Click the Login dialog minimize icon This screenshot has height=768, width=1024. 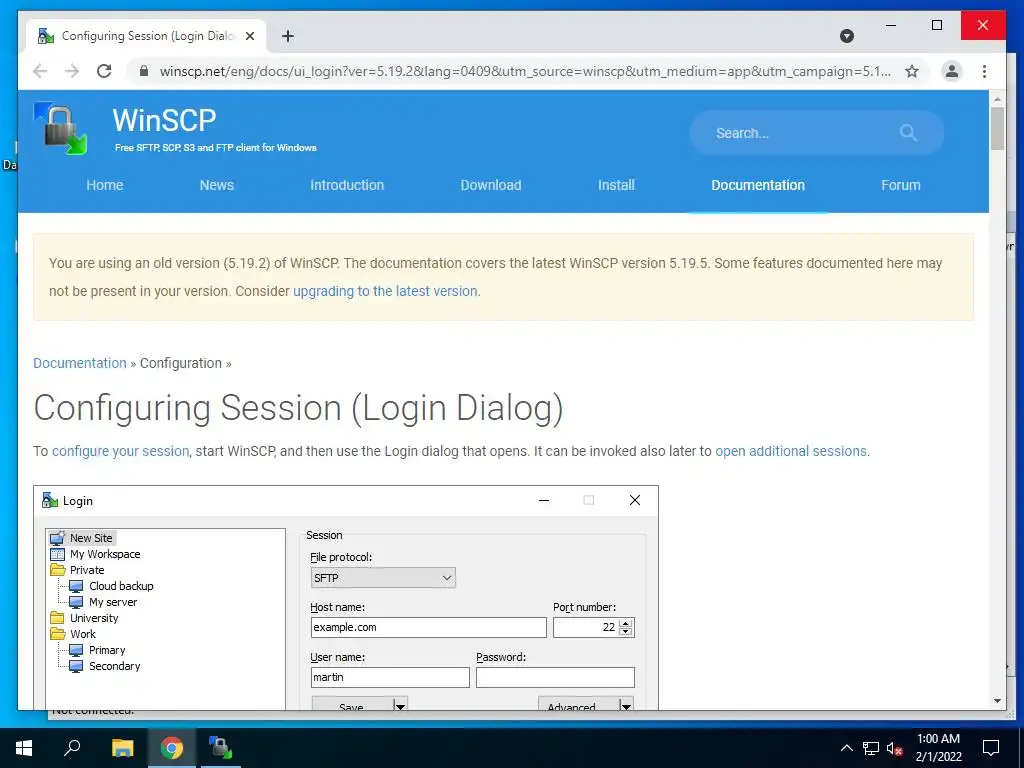(543, 500)
